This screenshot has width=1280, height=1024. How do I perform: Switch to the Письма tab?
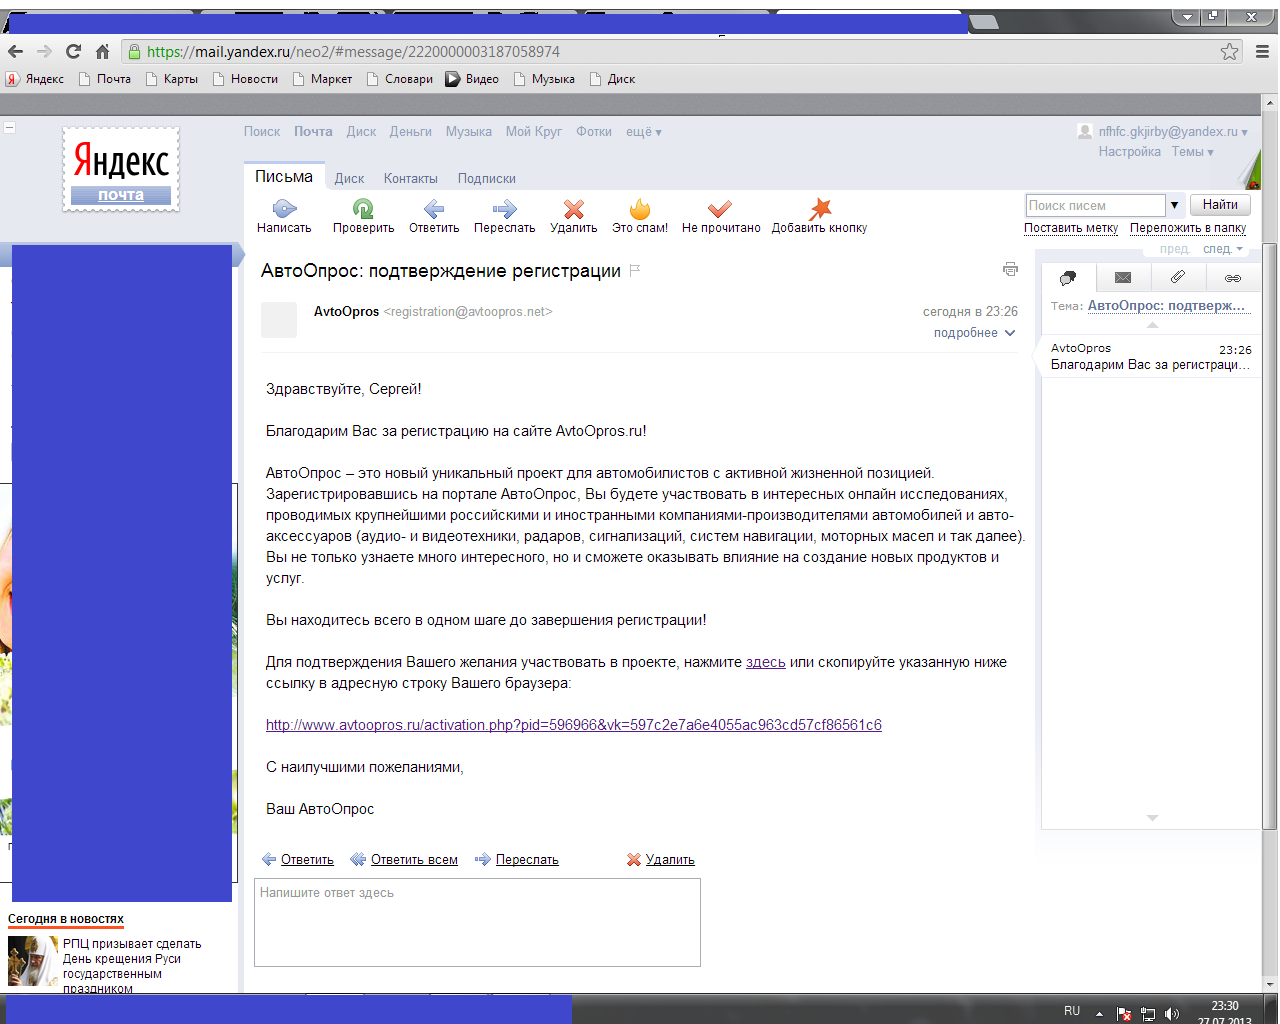284,177
